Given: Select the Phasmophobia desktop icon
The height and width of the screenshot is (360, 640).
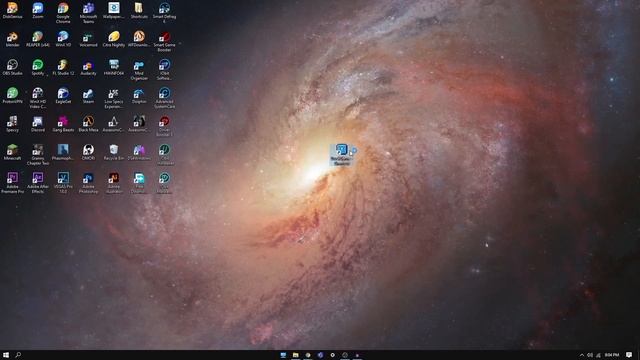Looking at the screenshot, I should [63, 152].
